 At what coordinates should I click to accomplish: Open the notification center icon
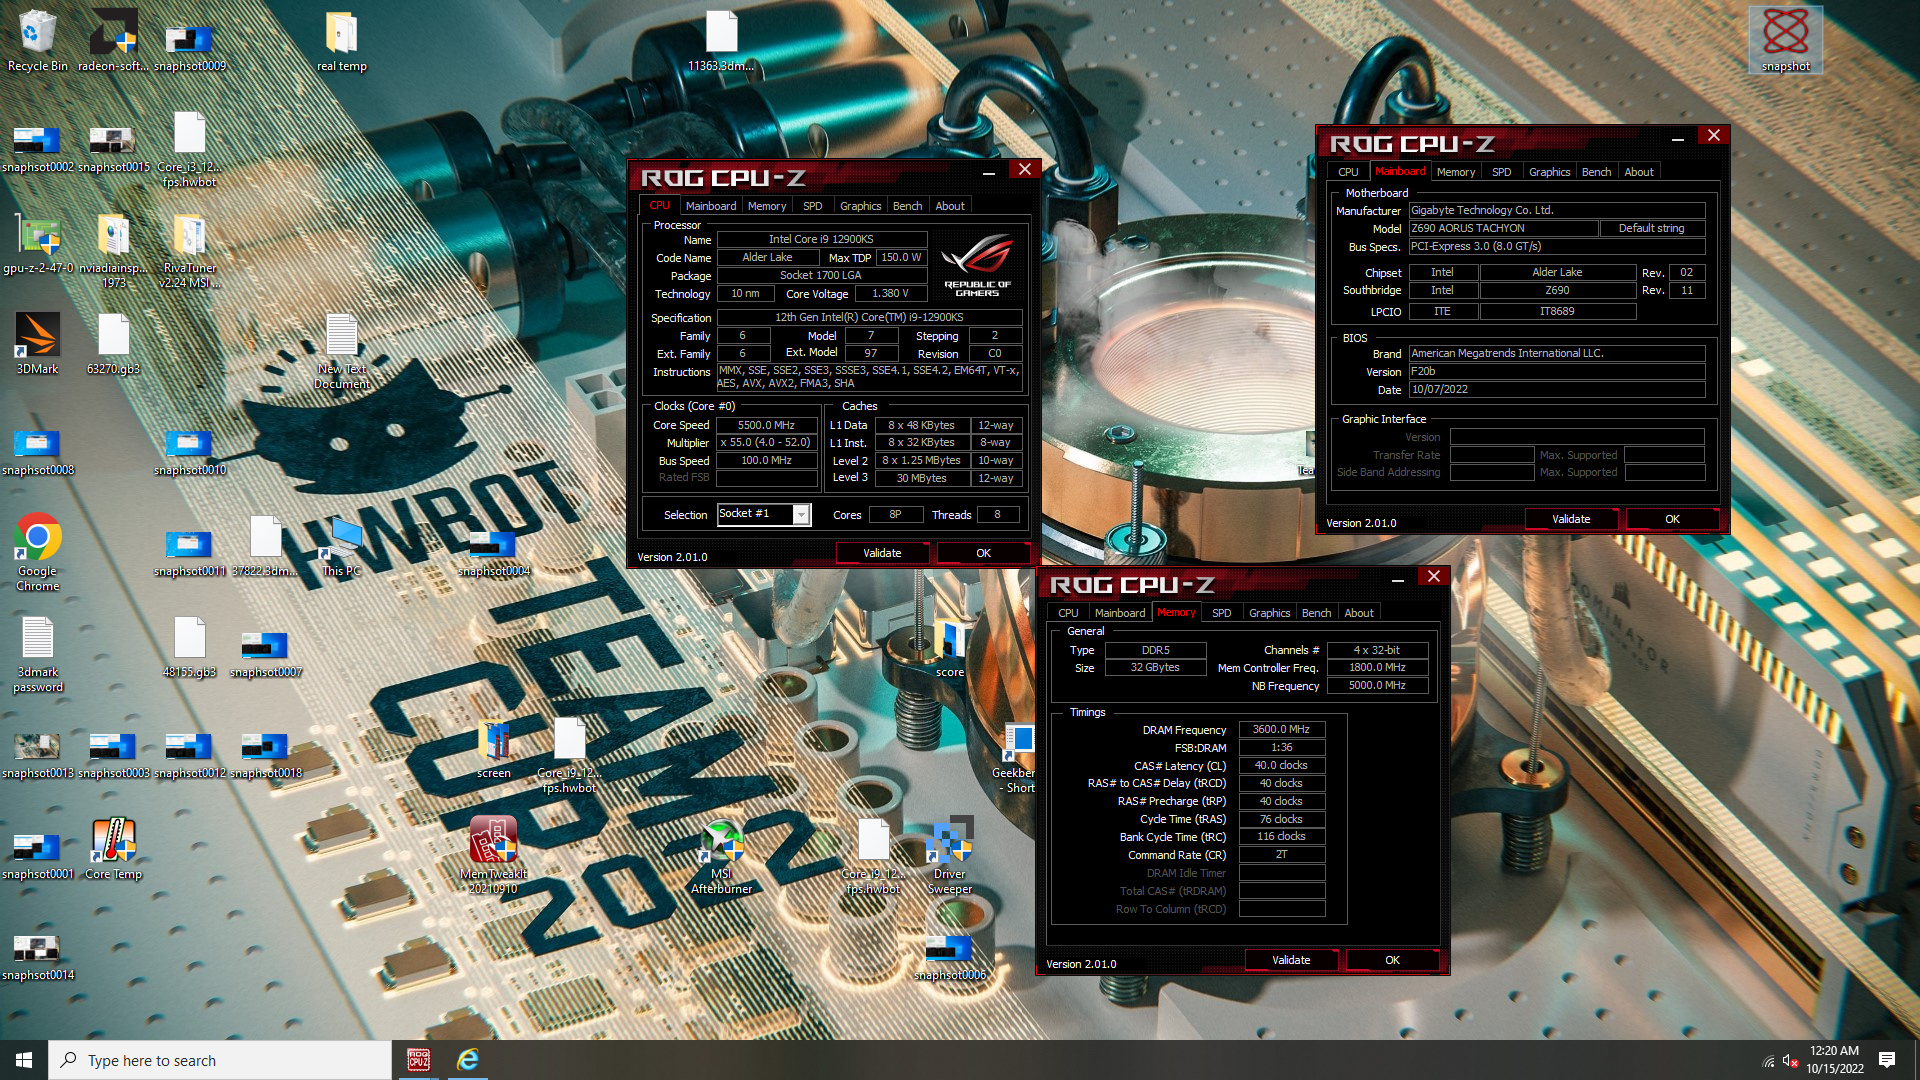[x=1887, y=1060]
